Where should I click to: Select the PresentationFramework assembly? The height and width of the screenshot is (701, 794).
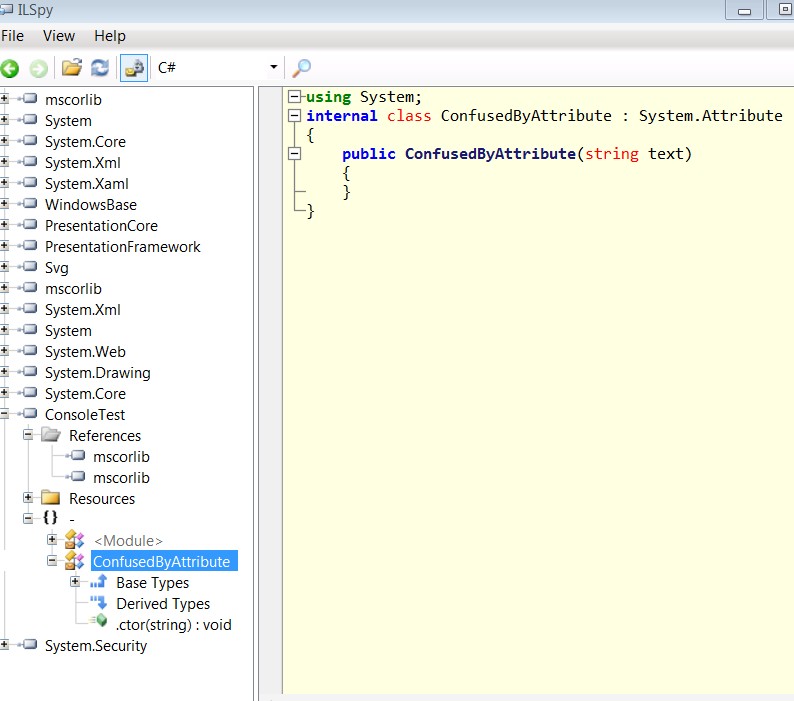123,247
